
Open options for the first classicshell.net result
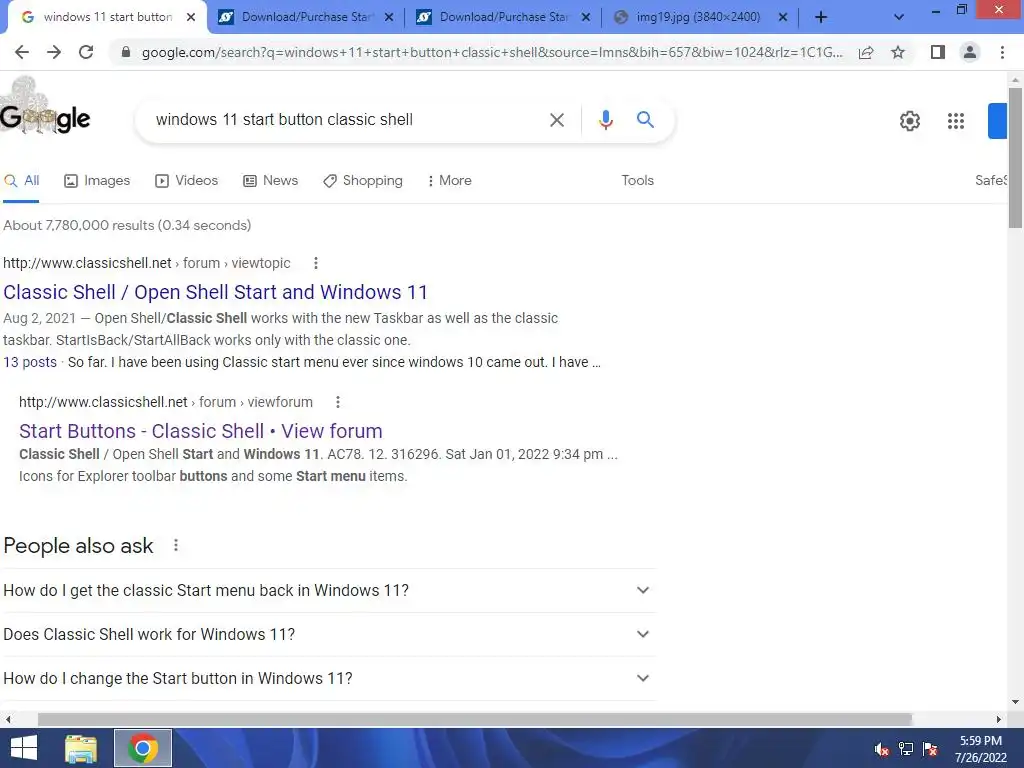315,263
